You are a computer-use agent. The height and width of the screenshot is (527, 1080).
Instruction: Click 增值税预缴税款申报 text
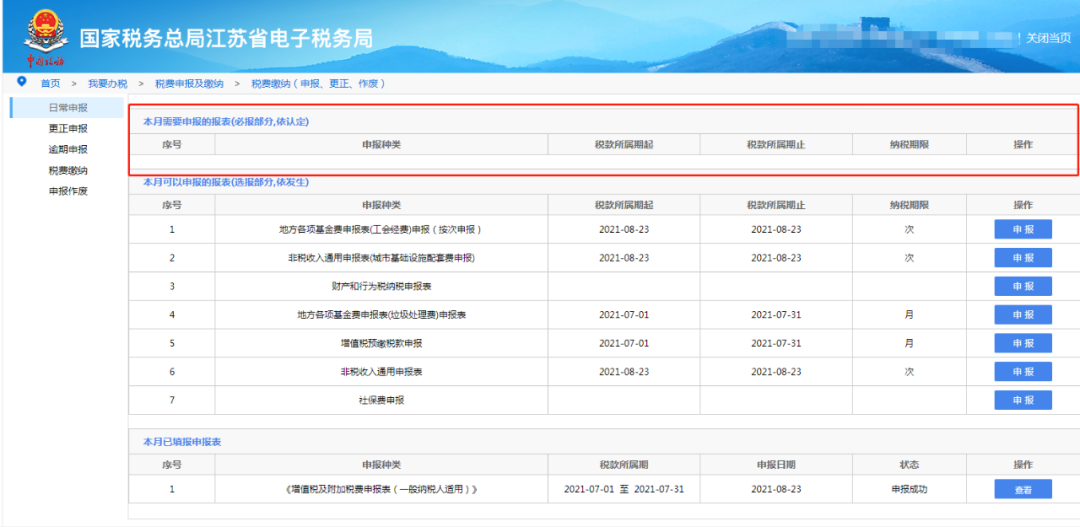382,343
